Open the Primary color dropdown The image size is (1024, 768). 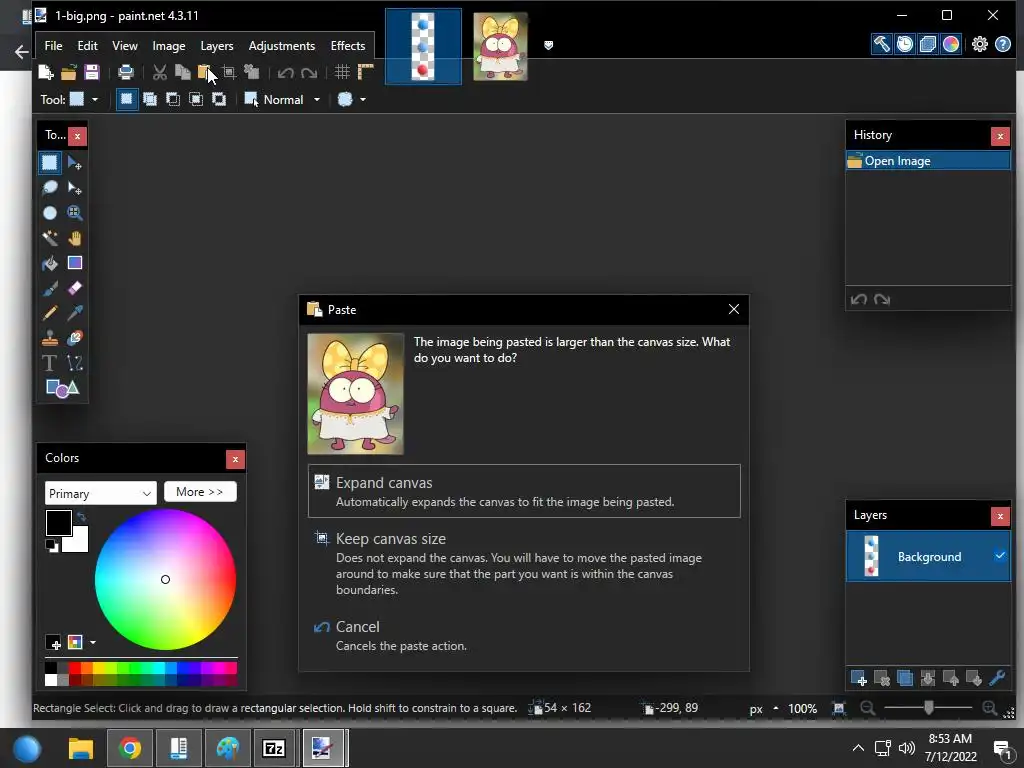pos(101,493)
